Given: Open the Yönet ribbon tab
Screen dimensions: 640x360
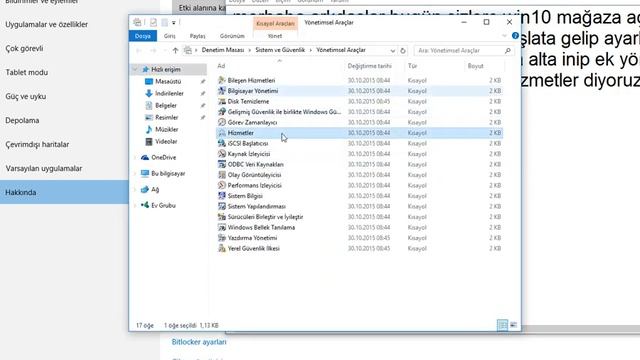Looking at the screenshot, I should point(275,36).
